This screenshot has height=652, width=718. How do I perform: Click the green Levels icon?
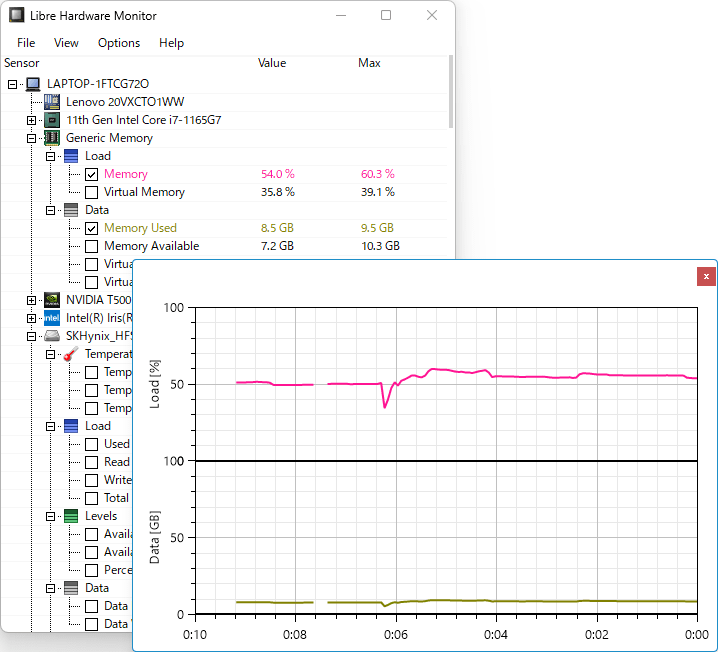tap(71, 516)
